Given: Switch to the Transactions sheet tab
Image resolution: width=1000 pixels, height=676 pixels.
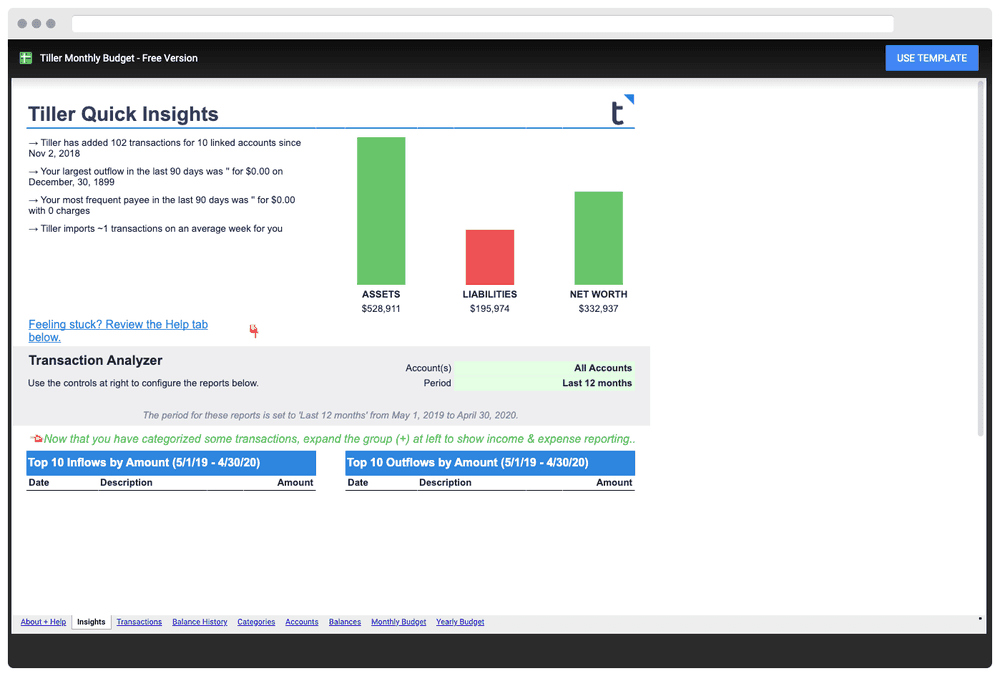Looking at the screenshot, I should [139, 622].
